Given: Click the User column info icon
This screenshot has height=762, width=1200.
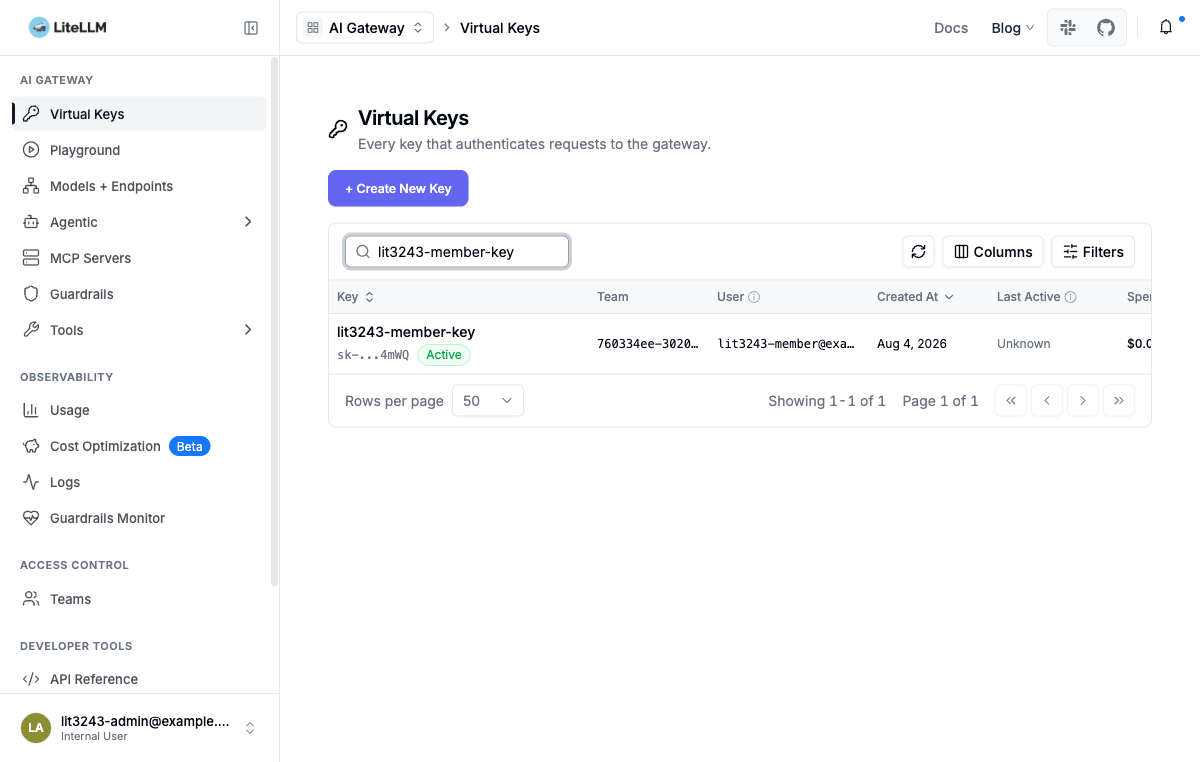Looking at the screenshot, I should 754,297.
